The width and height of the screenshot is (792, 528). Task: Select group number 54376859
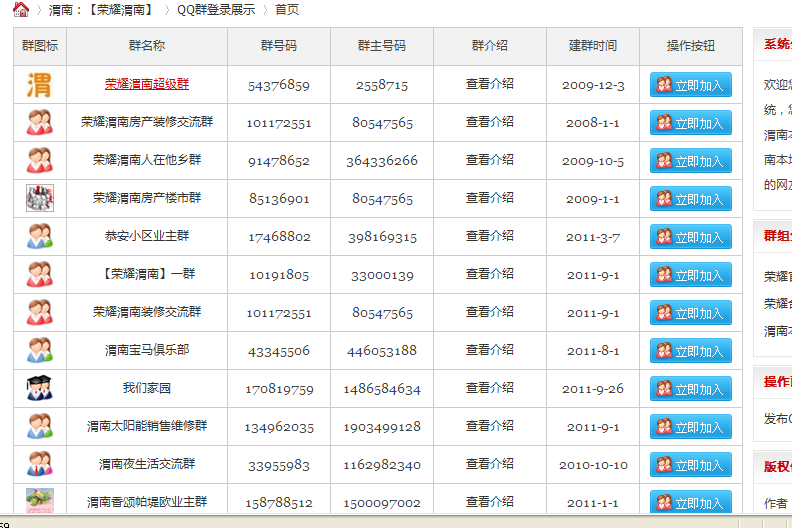[x=279, y=85]
